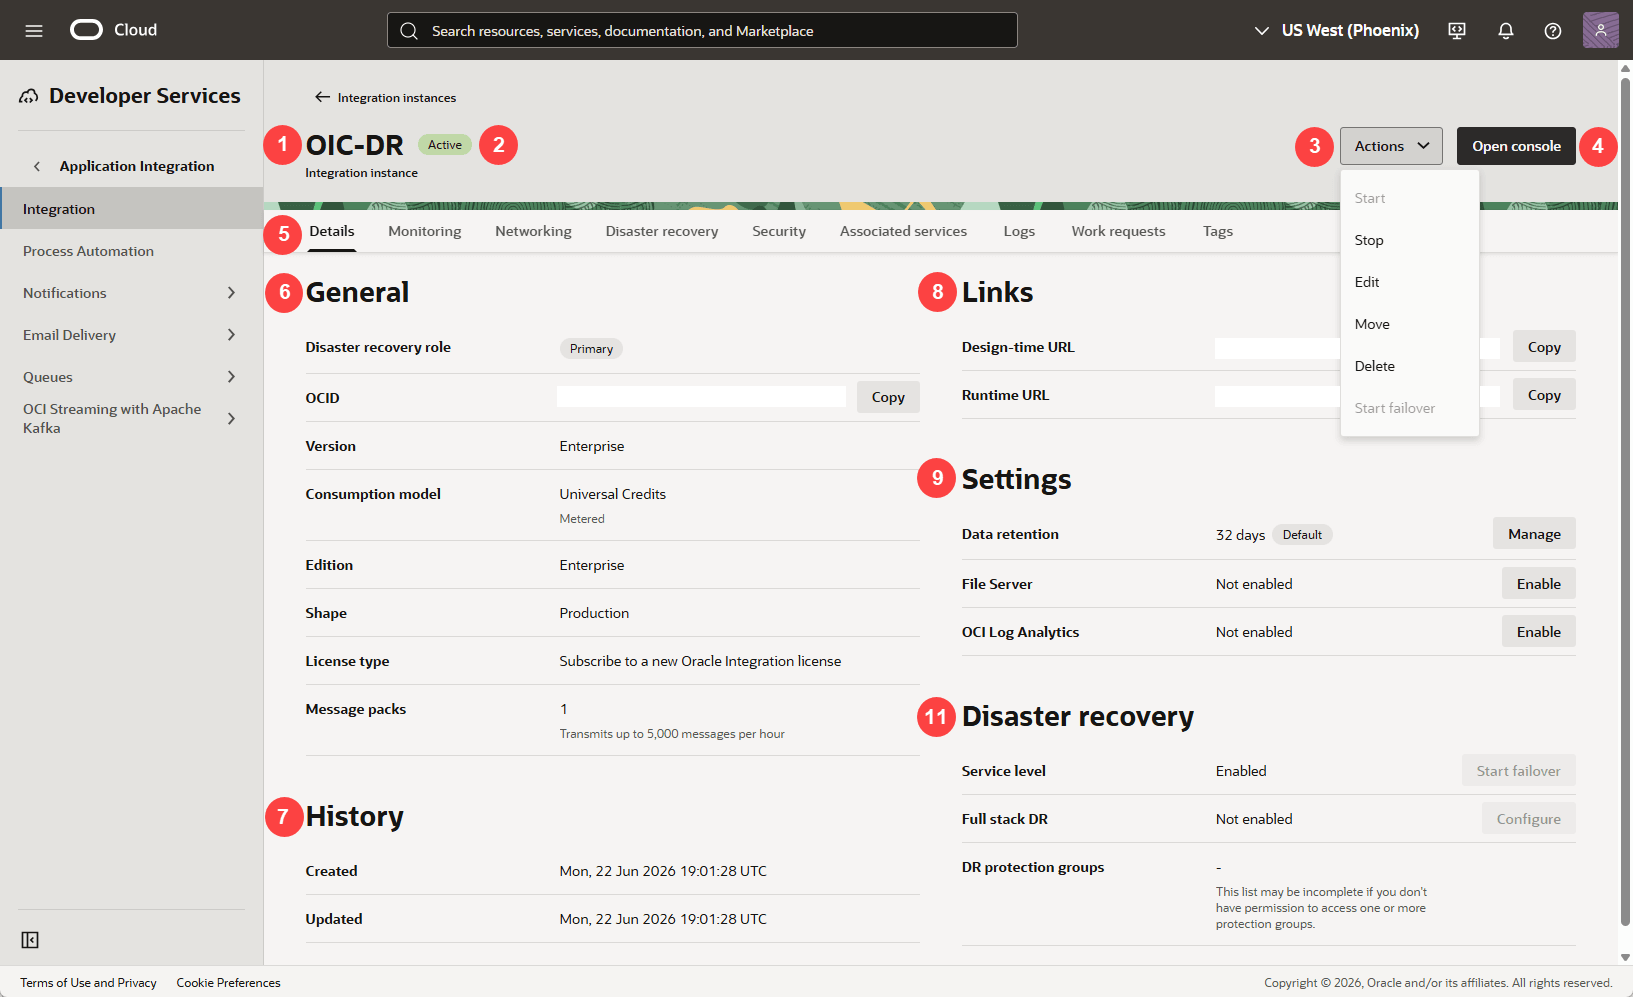This screenshot has width=1633, height=997.
Task: Switch to the Networking tab
Action: (x=533, y=231)
